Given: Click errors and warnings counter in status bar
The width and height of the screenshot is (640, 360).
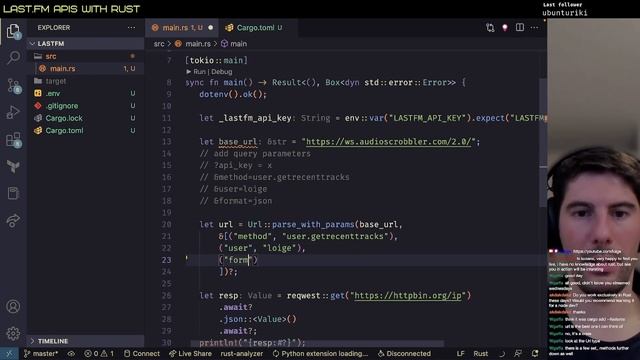Looking at the screenshot, I should click(99, 353).
